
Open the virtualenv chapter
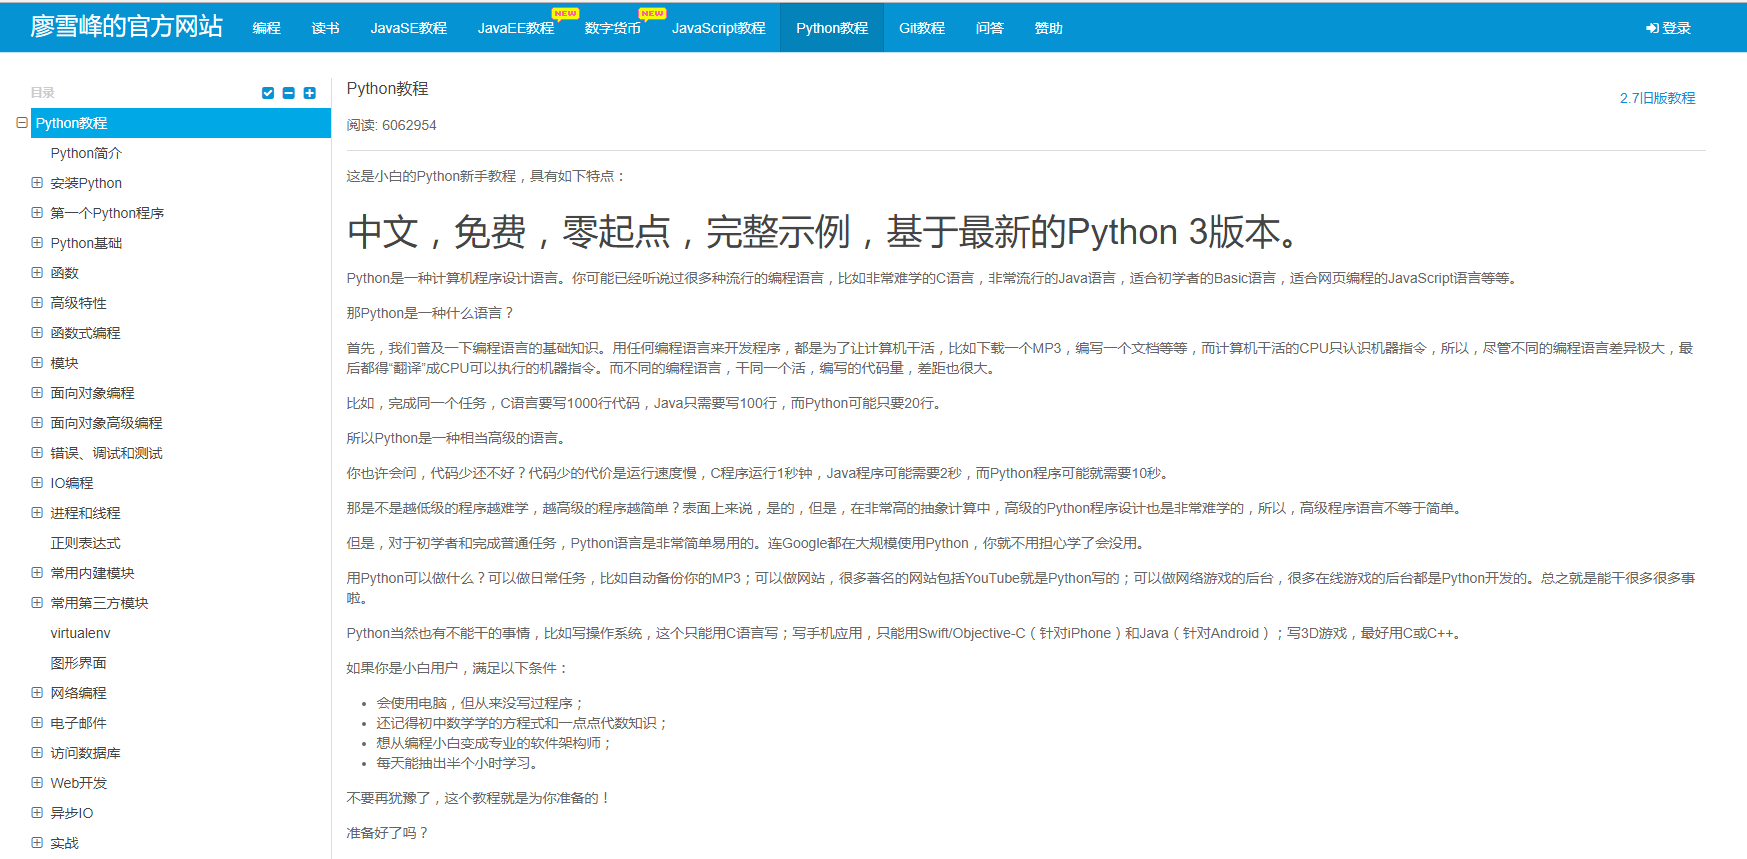(80, 633)
